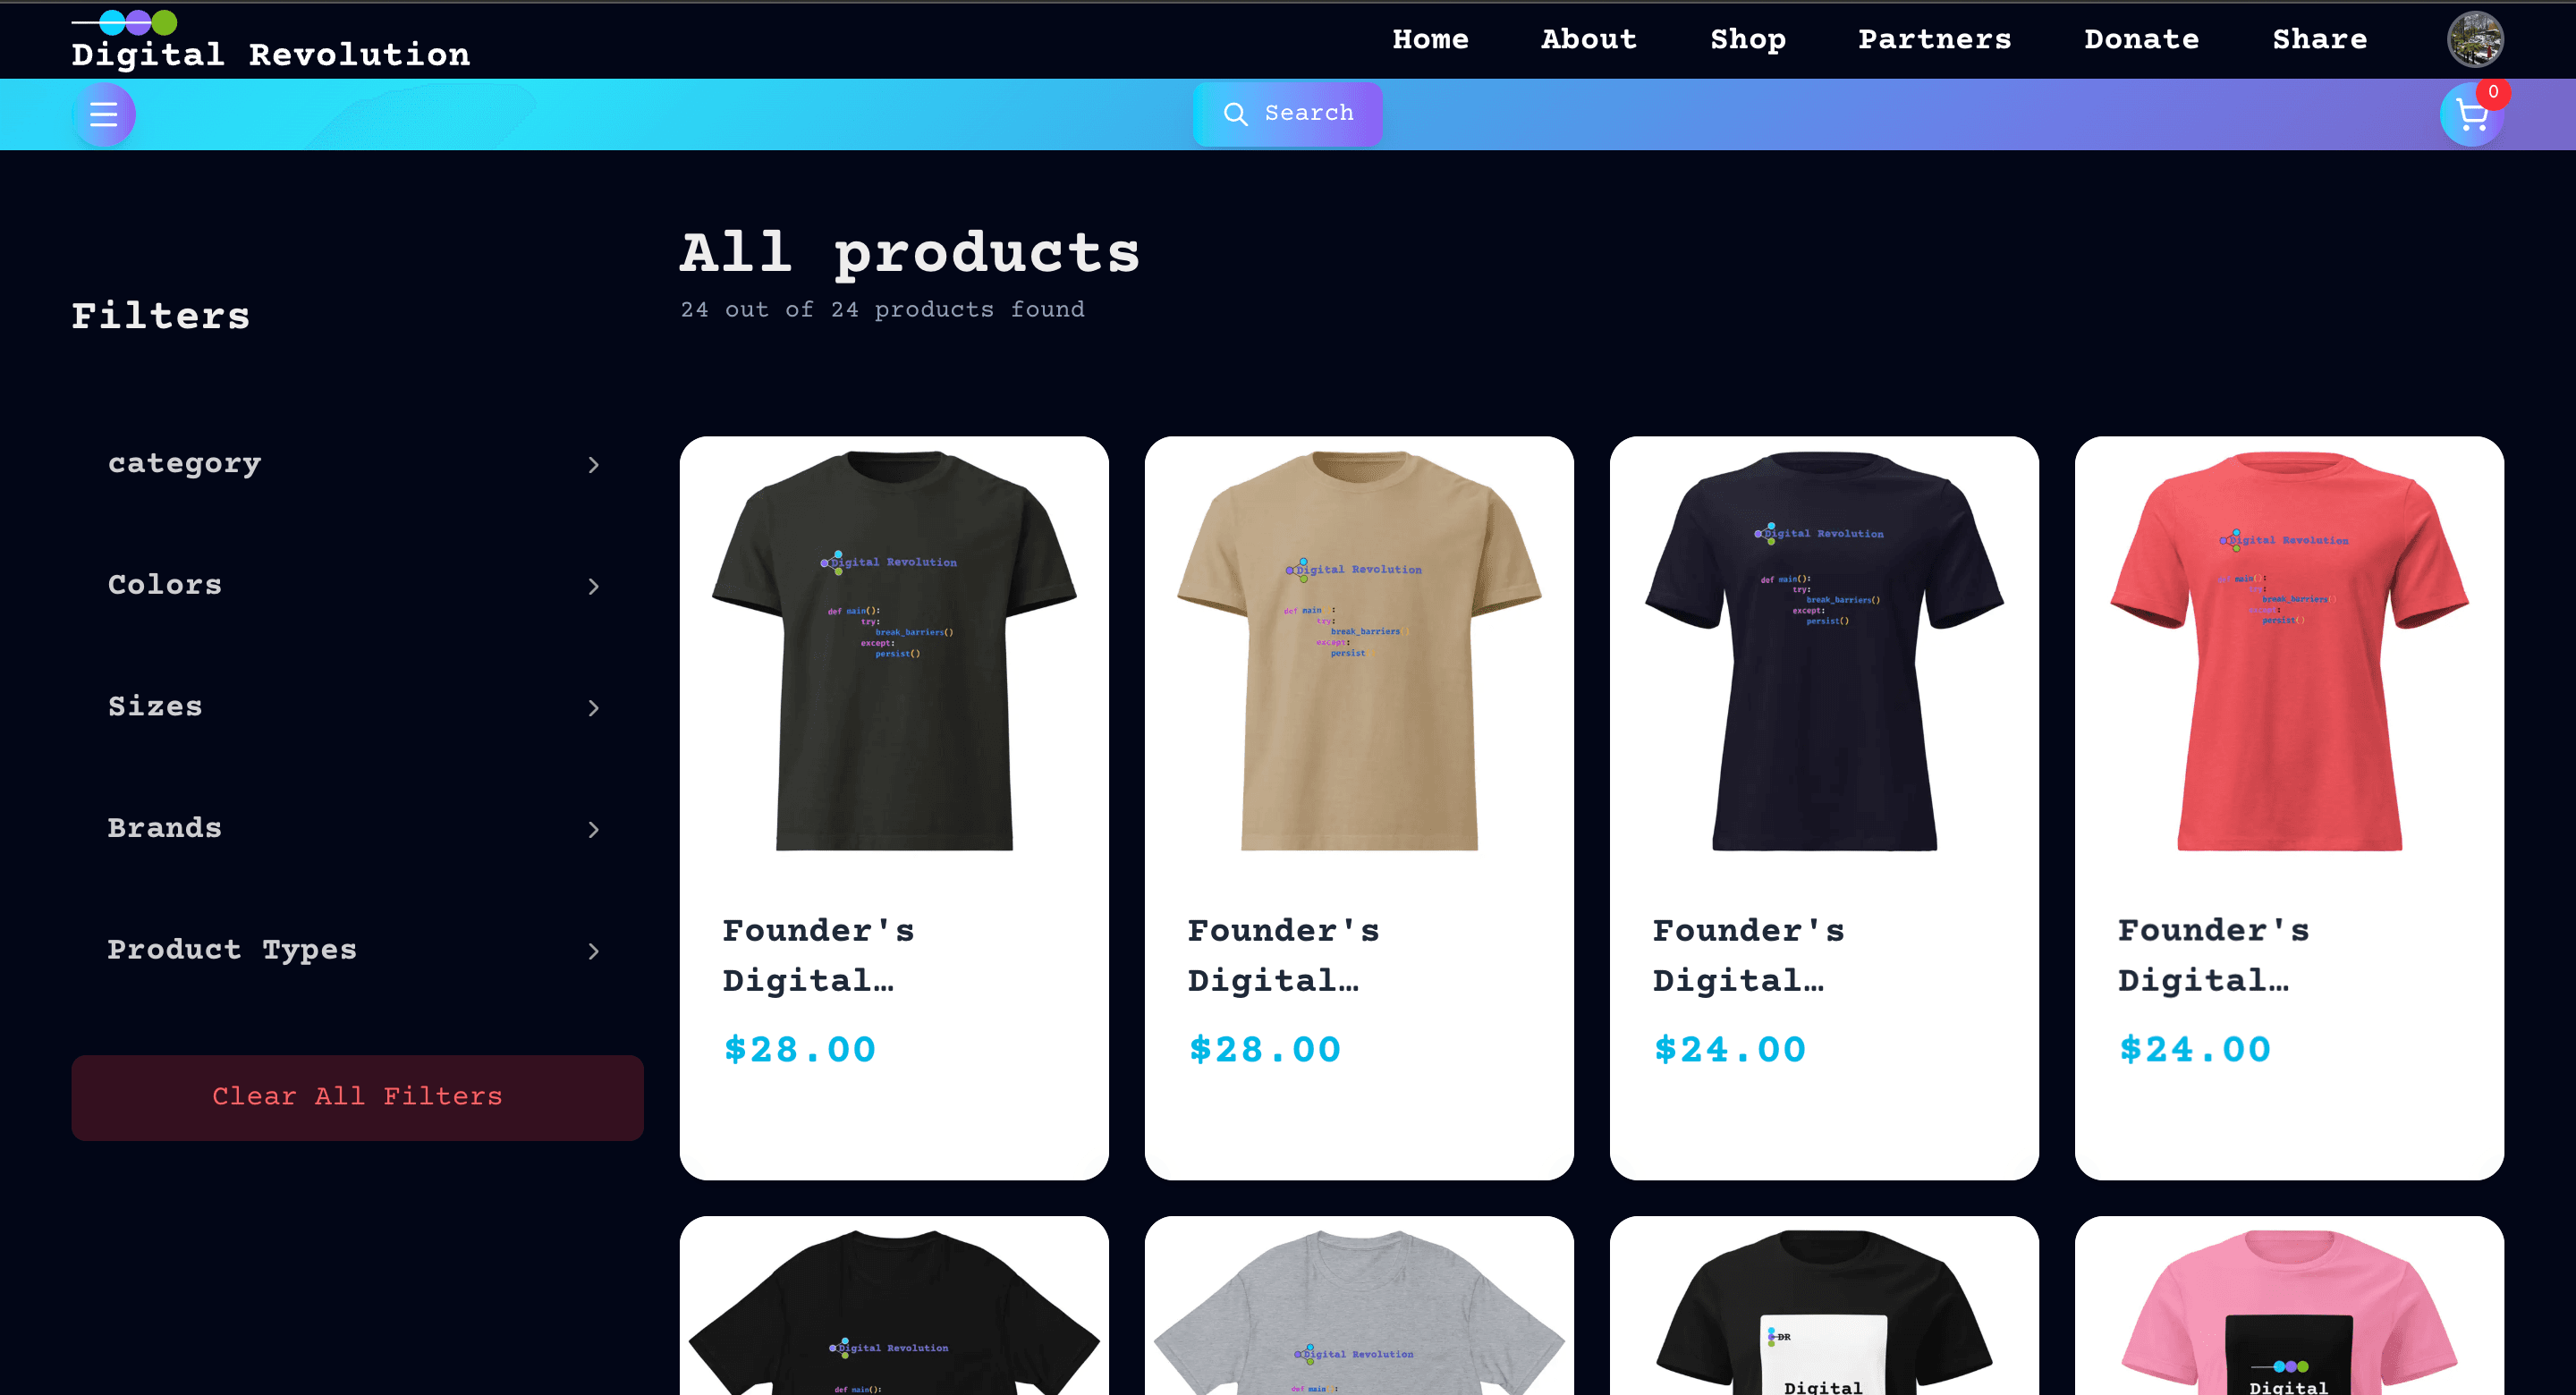This screenshot has height=1395, width=2576.
Task: Click the Share link
Action: (x=2320, y=39)
